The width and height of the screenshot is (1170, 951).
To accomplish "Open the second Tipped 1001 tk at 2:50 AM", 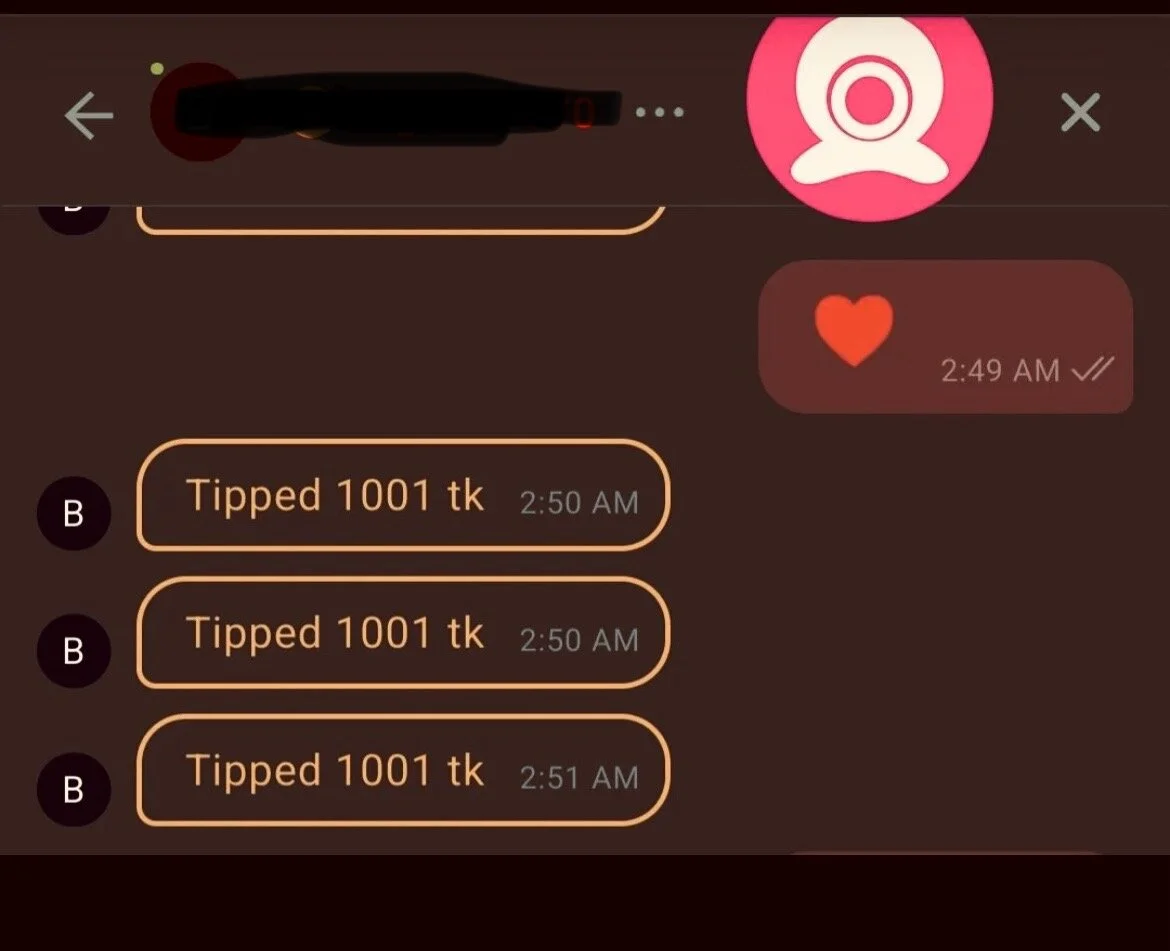I will (x=403, y=633).
